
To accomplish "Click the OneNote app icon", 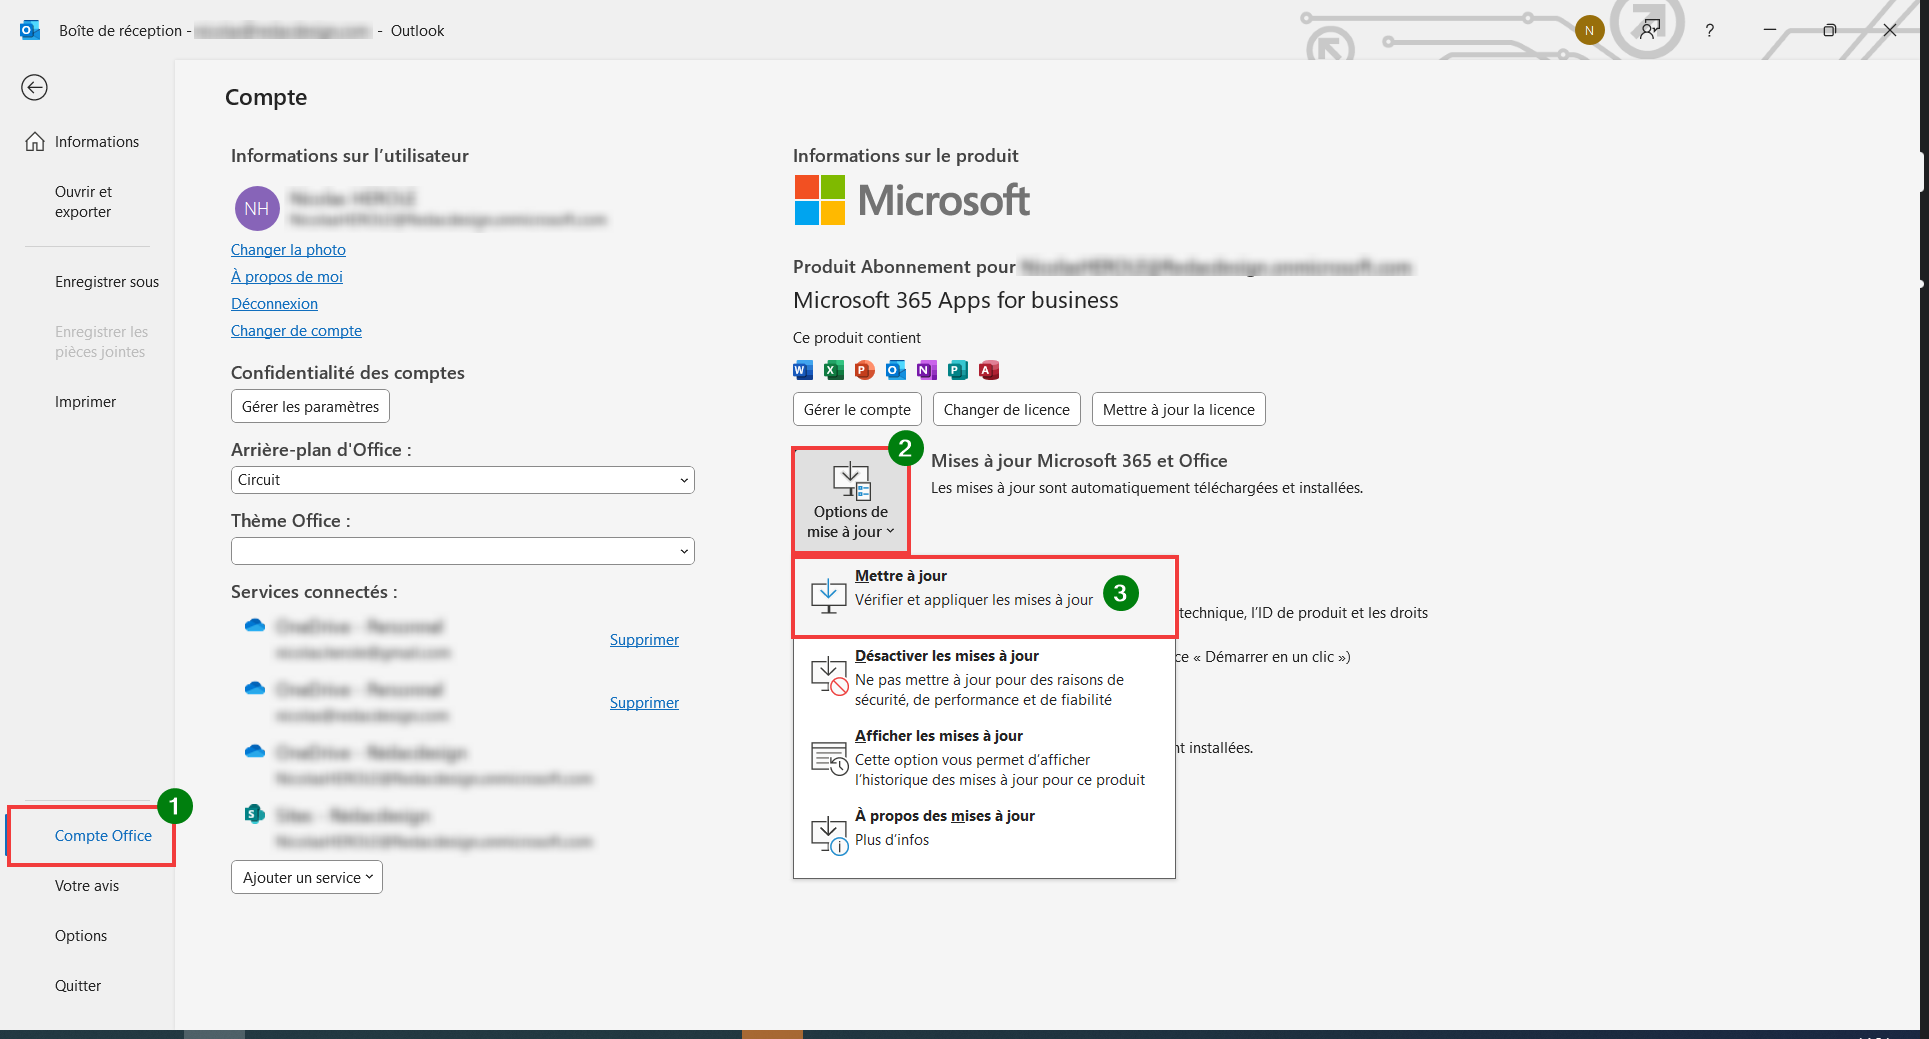I will [x=927, y=370].
